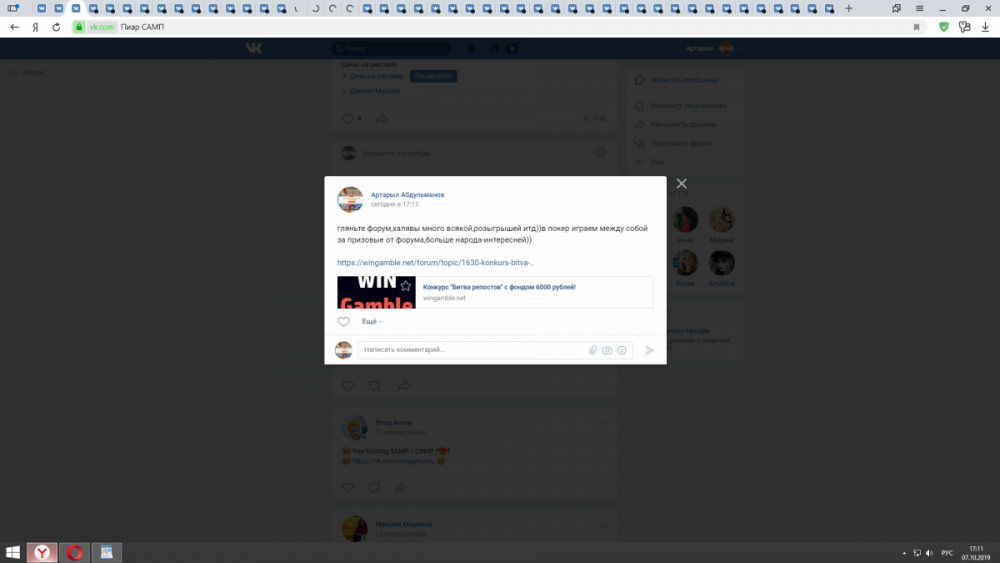Viewport: 1000px width, 563px height.
Task: Open a new browser tab
Action: 848,8
